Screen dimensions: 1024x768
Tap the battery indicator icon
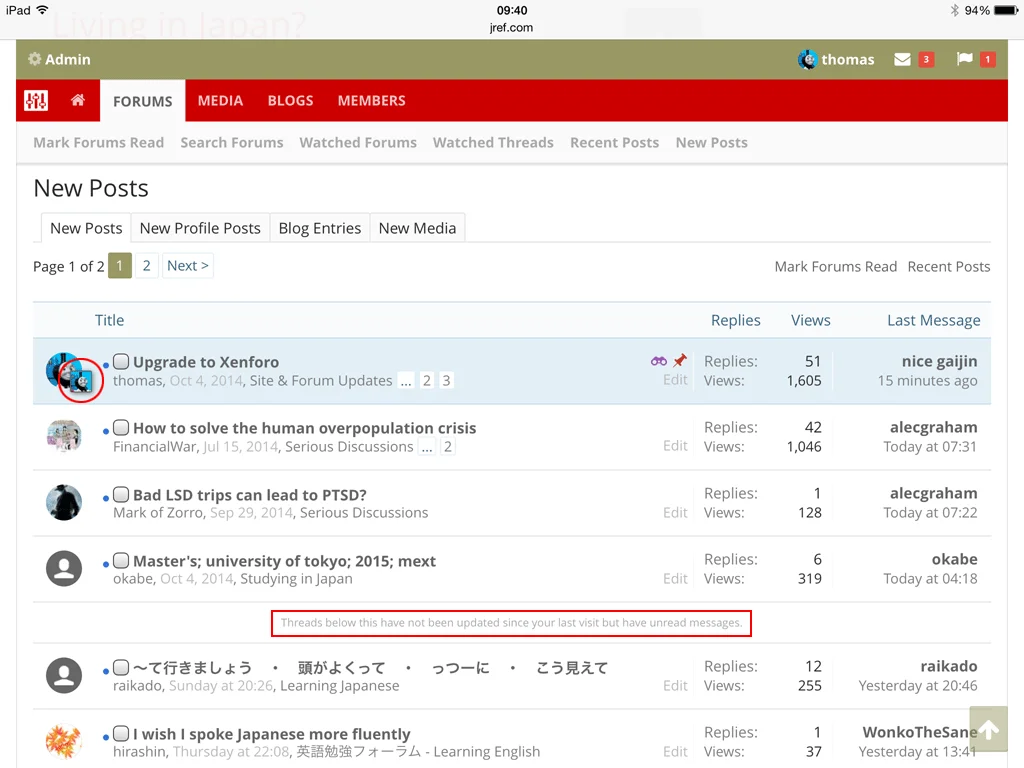point(1006,10)
